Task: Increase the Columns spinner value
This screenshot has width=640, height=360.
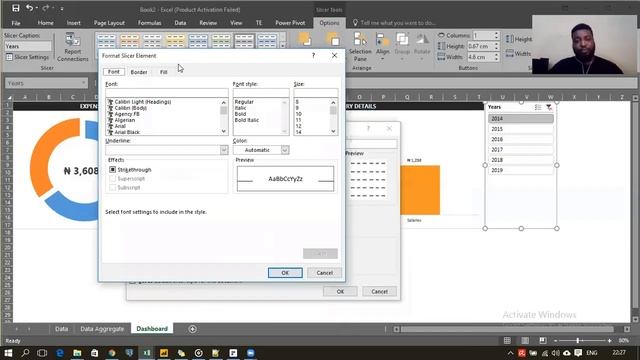Action: coord(496,33)
